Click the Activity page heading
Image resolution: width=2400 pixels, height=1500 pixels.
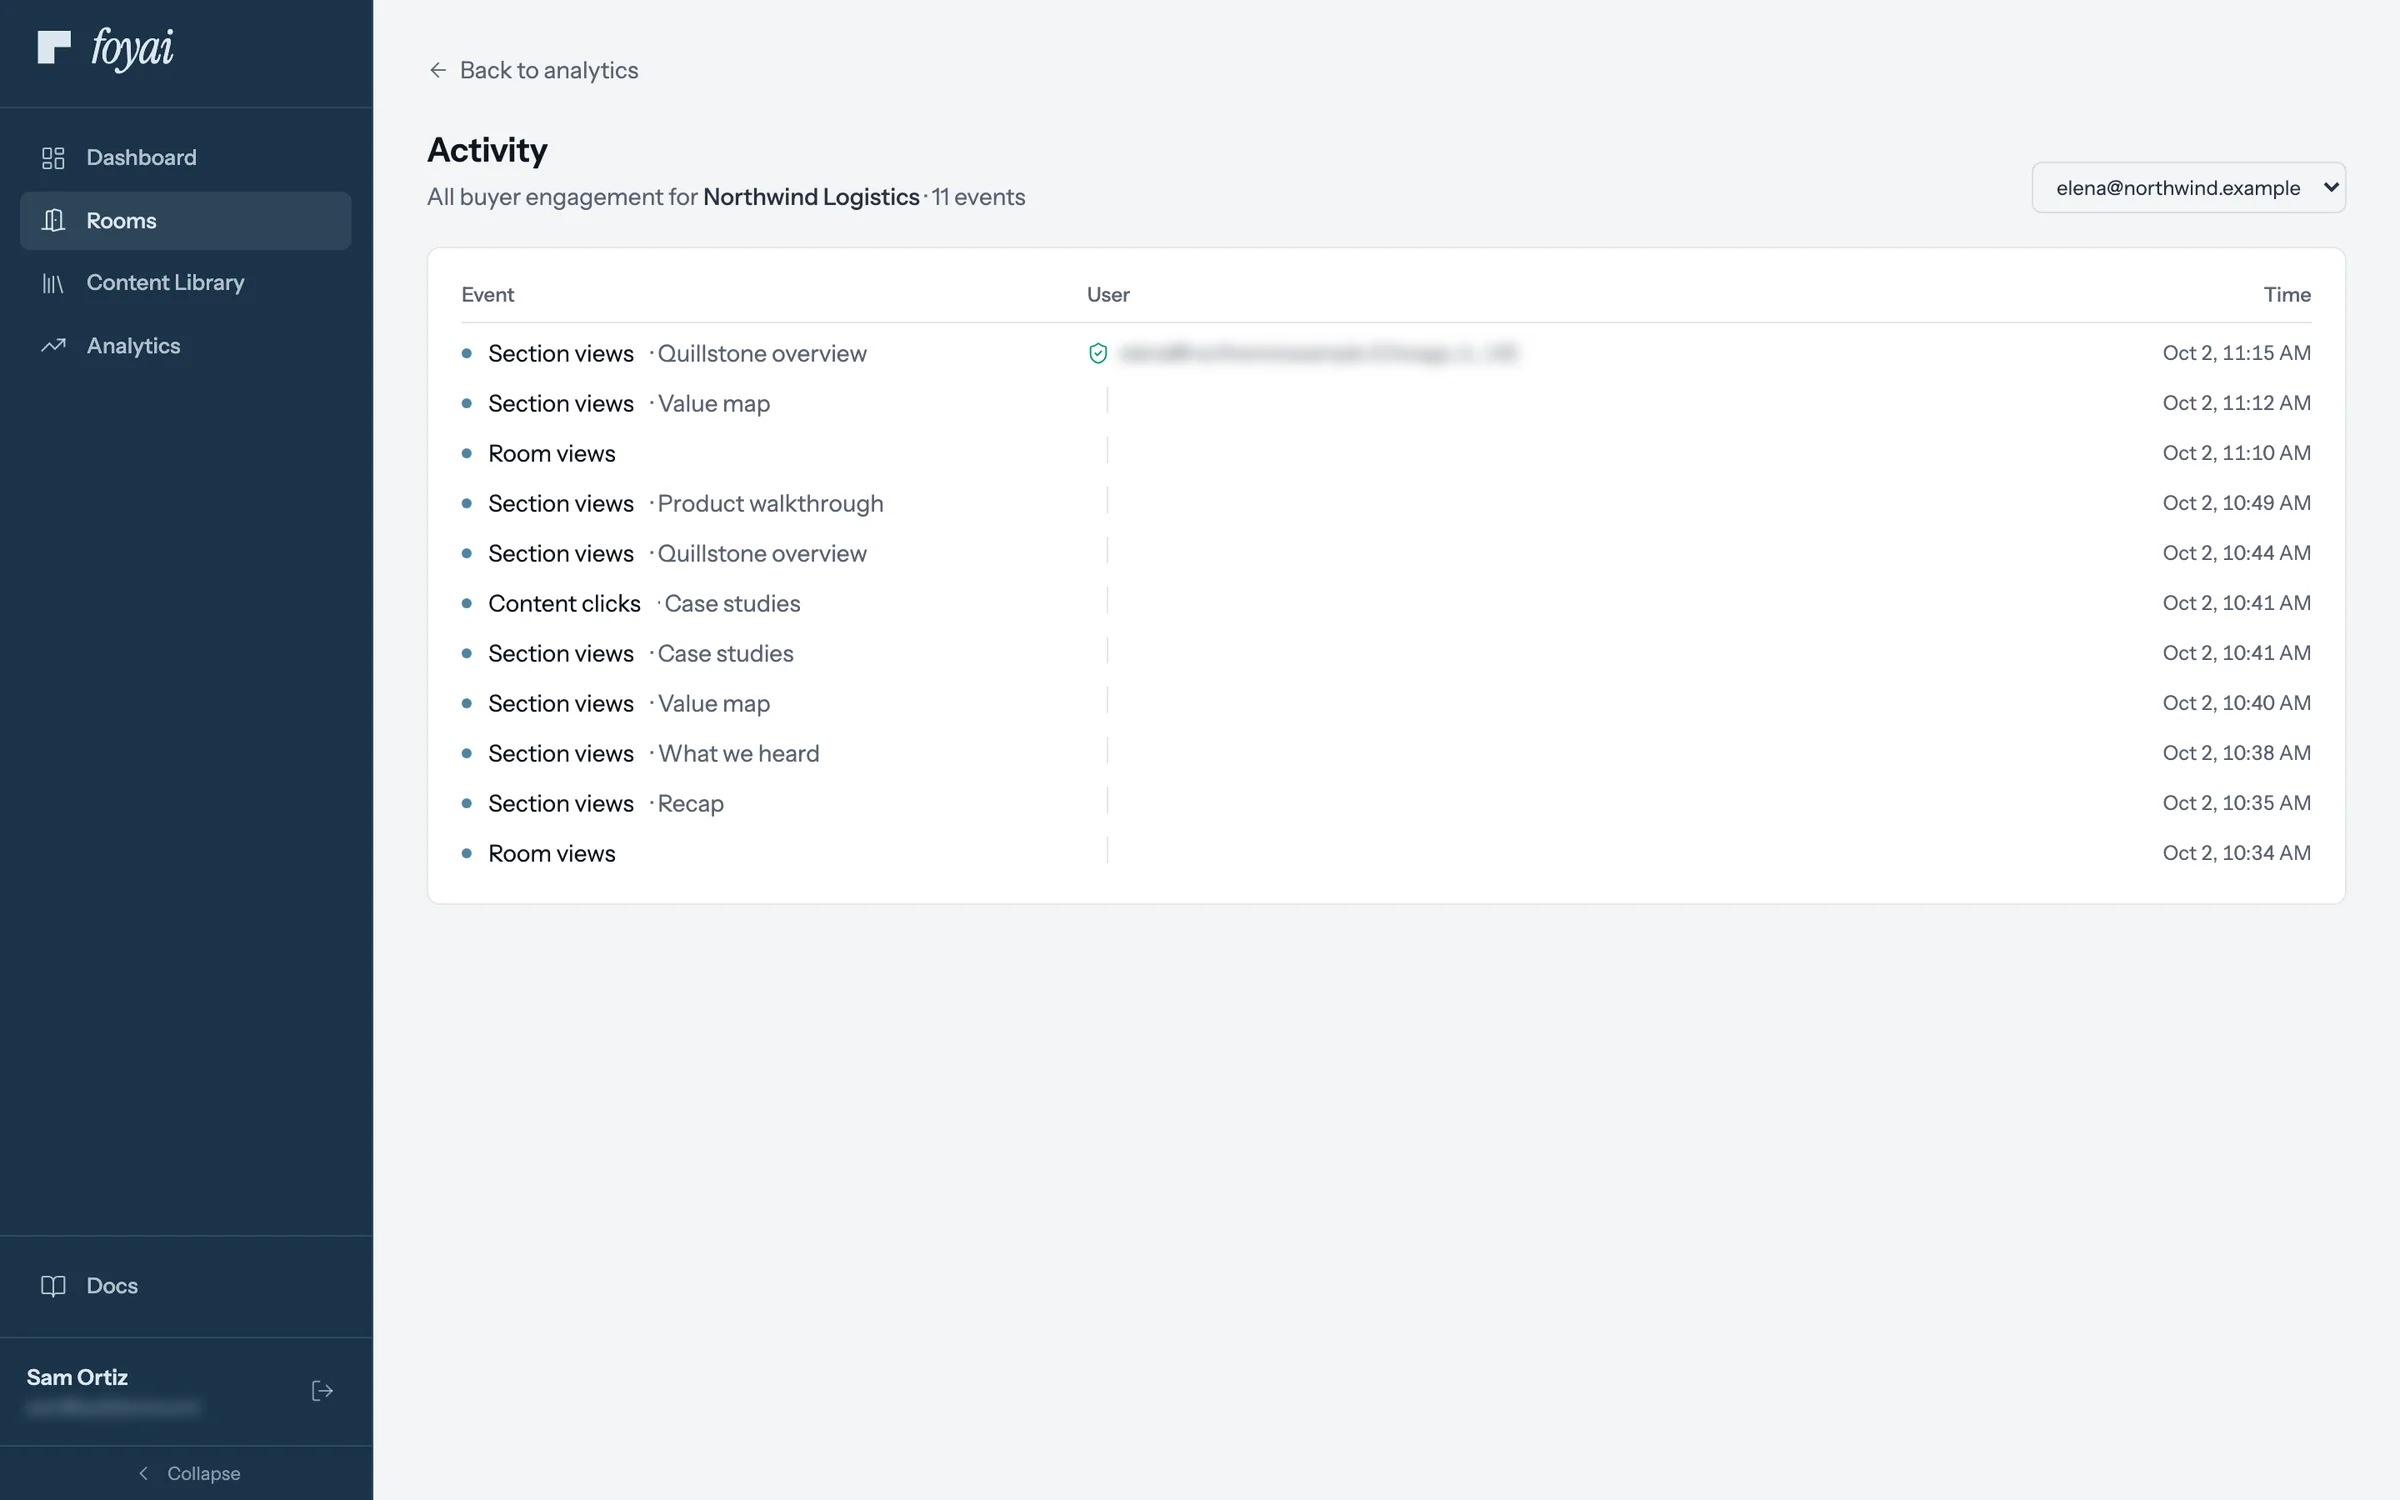pos(487,150)
